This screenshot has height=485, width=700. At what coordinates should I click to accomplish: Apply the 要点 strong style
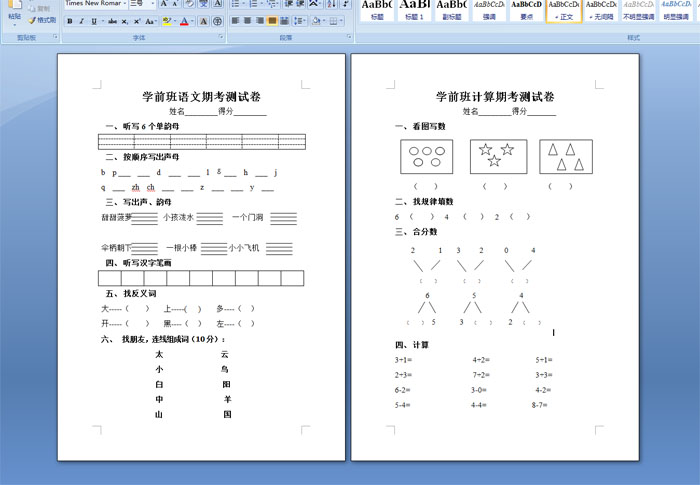click(527, 11)
